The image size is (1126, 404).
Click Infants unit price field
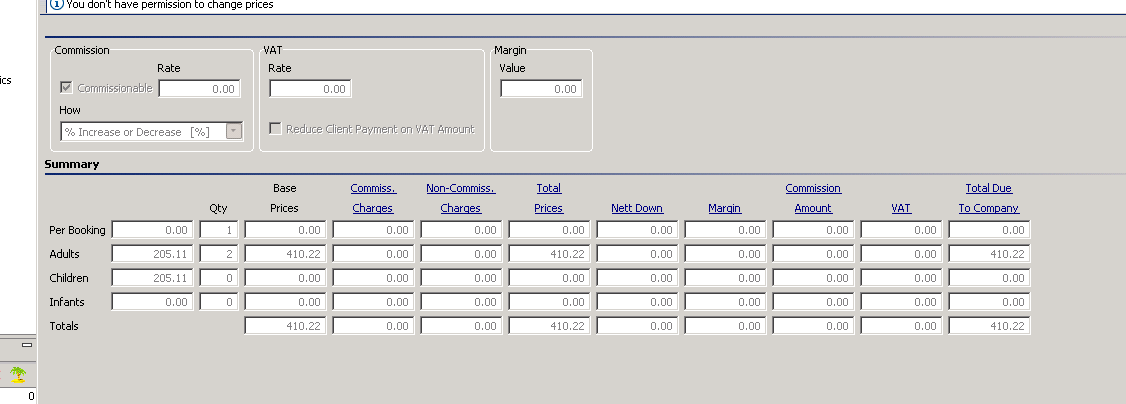[x=153, y=302]
